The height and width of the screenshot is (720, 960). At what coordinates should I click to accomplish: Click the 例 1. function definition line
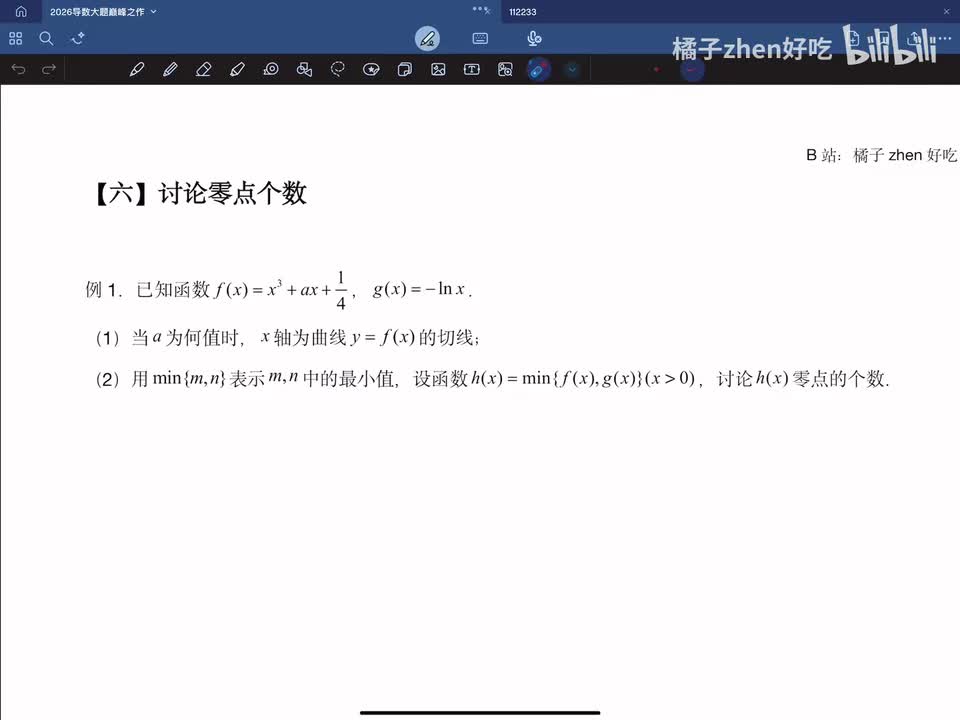tap(279, 290)
